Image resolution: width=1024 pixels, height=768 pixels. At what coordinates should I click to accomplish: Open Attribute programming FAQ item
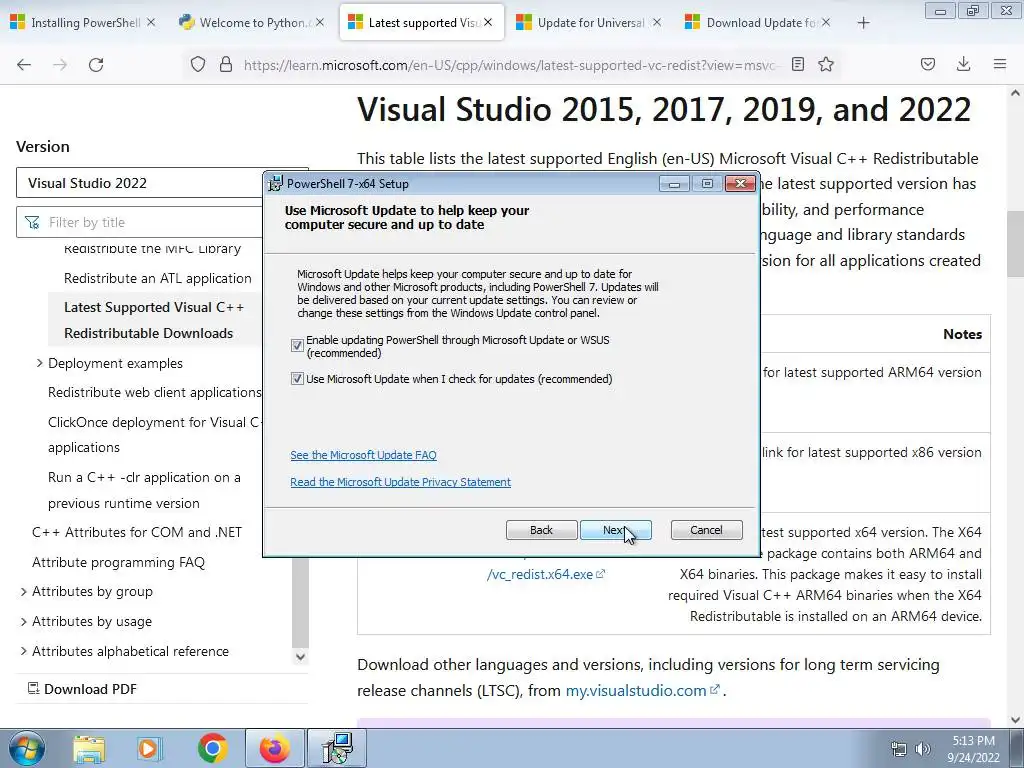pos(118,562)
